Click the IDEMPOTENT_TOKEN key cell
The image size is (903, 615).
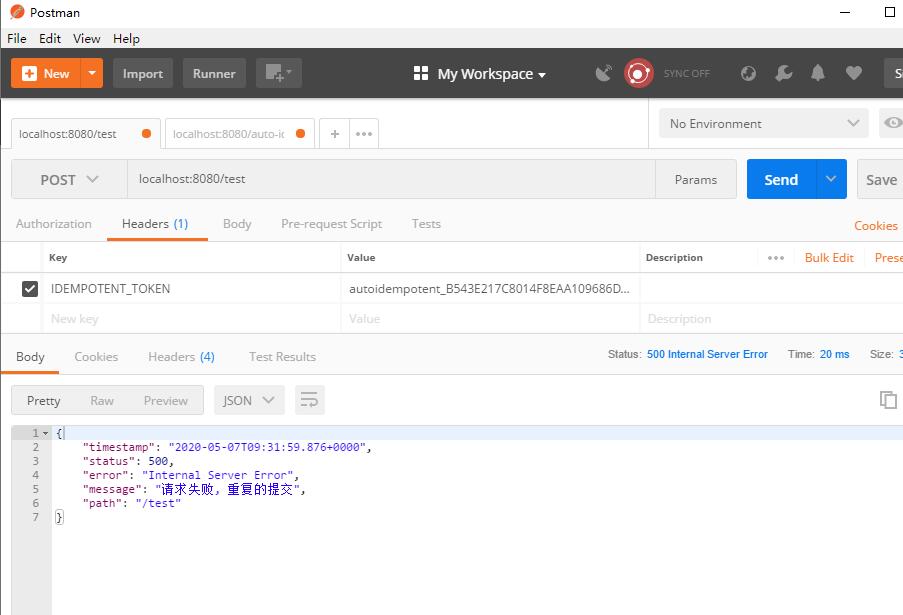(191, 288)
